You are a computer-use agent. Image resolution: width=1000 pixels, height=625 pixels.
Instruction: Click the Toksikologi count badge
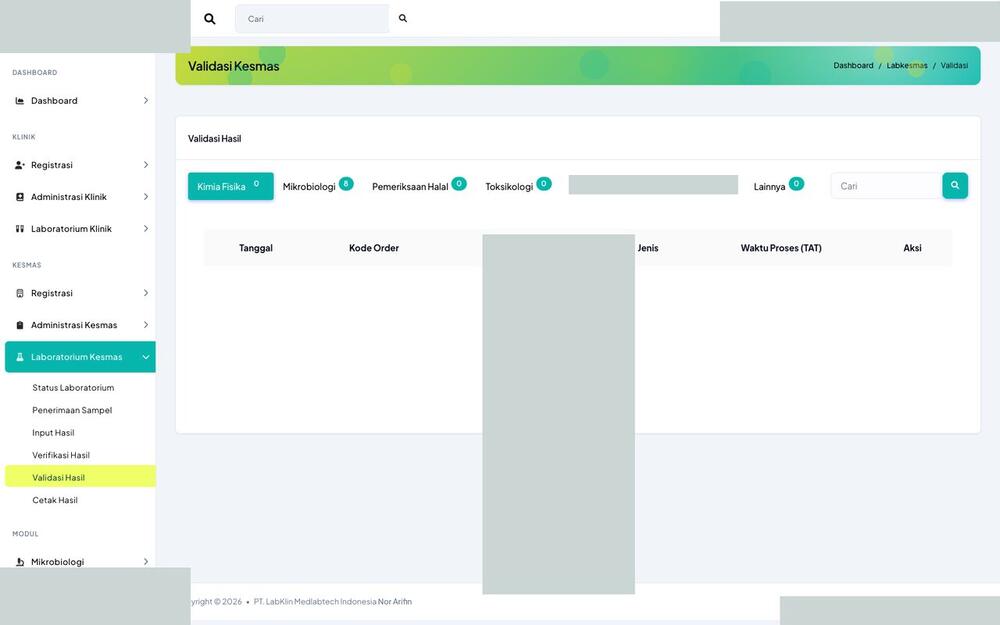543,184
